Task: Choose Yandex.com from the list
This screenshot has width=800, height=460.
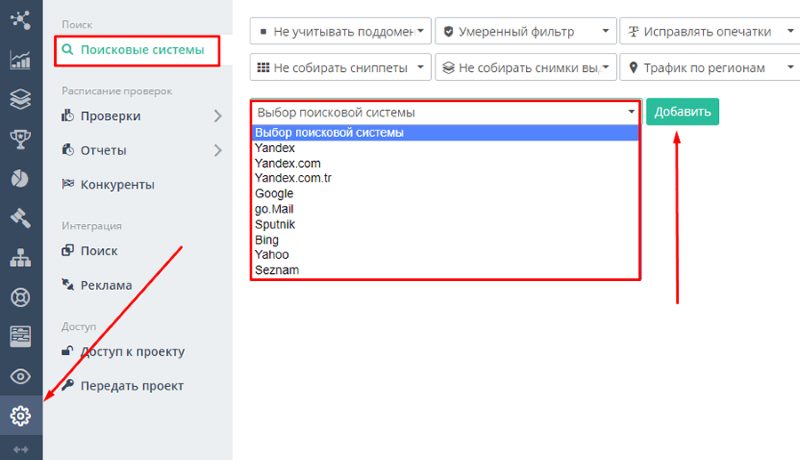Action: pyautogui.click(x=445, y=163)
